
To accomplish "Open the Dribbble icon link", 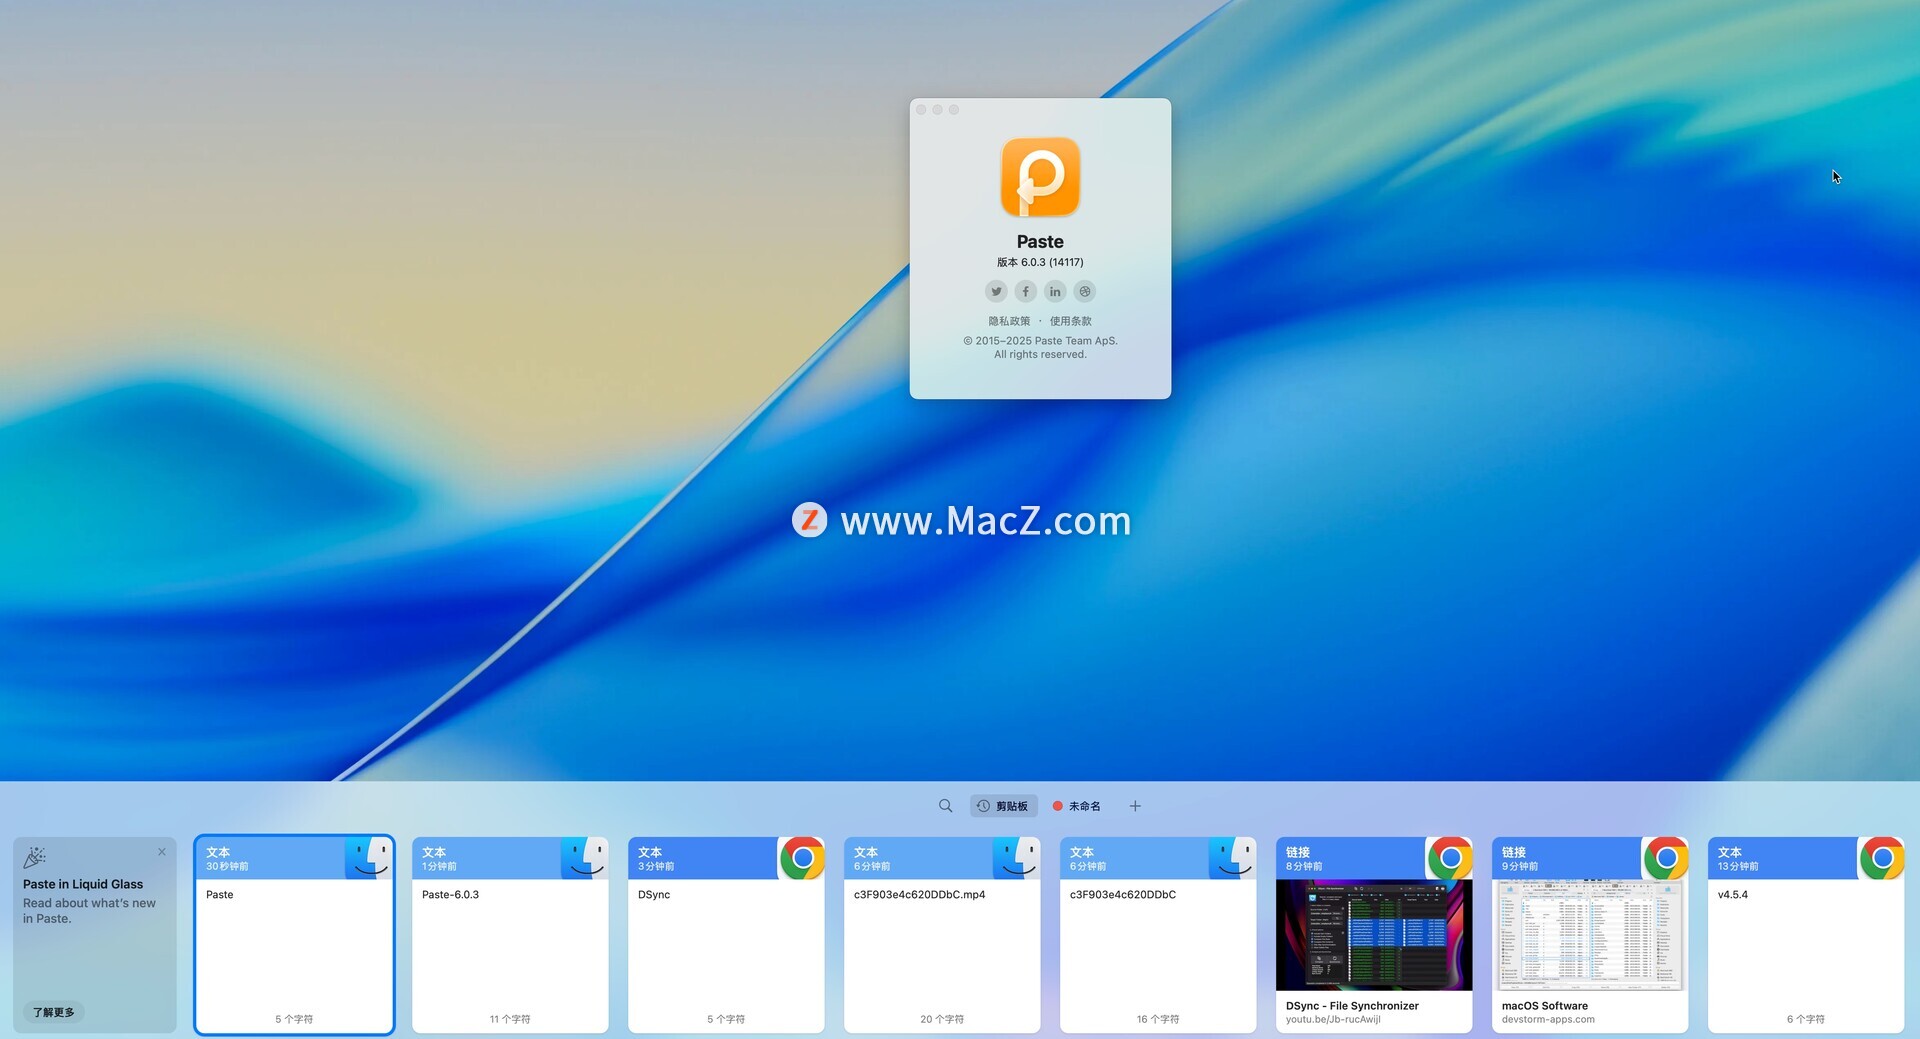I will coord(1085,291).
